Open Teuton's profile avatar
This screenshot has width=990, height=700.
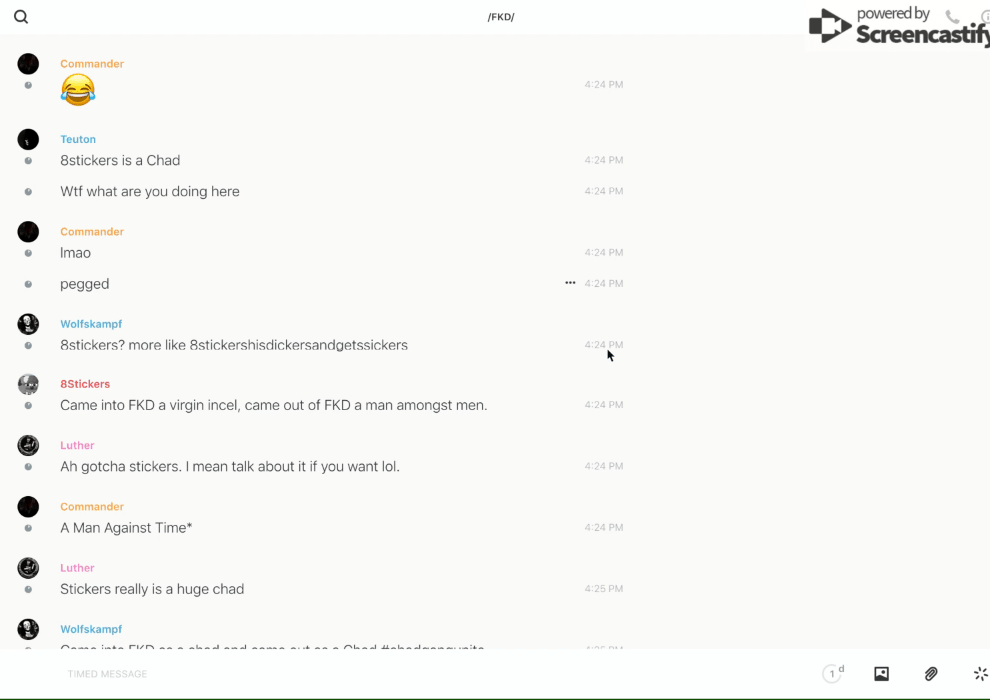point(28,139)
